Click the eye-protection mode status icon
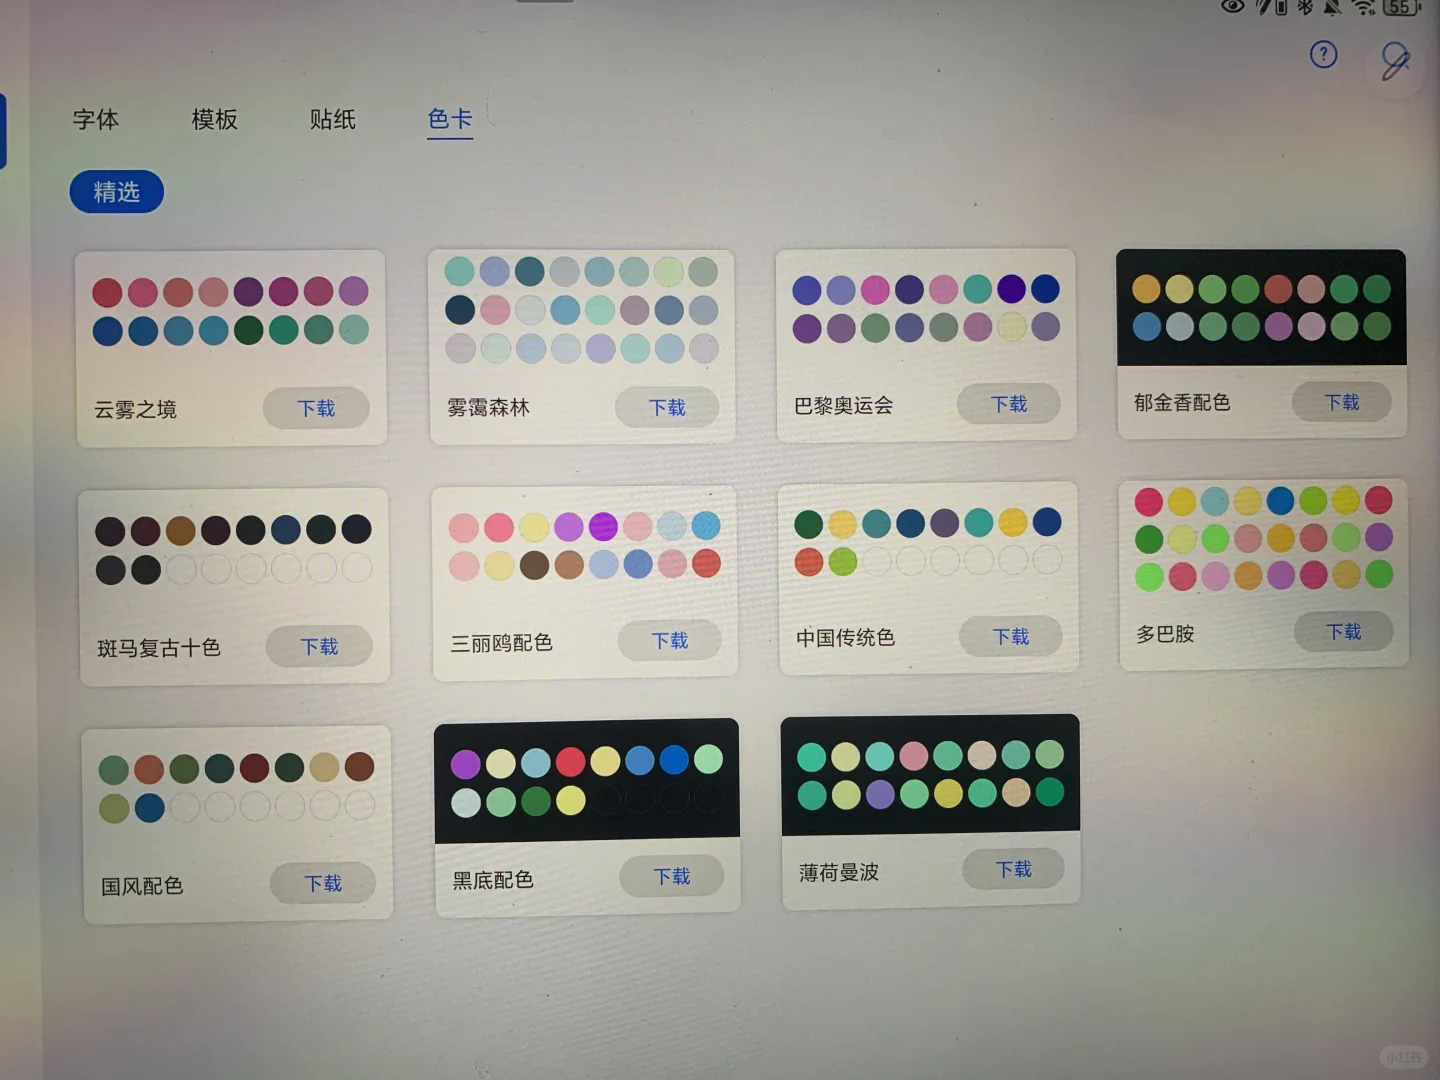This screenshot has width=1440, height=1080. 1232,8
